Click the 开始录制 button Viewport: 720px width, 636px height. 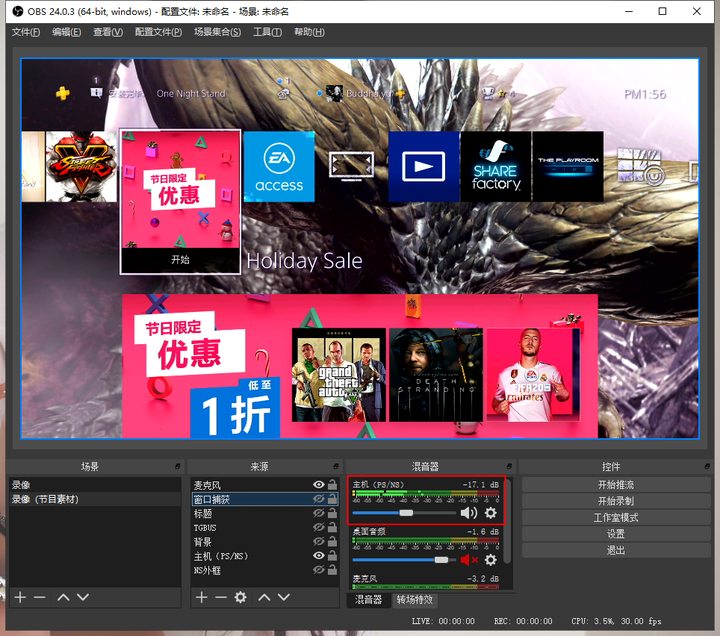(x=616, y=501)
